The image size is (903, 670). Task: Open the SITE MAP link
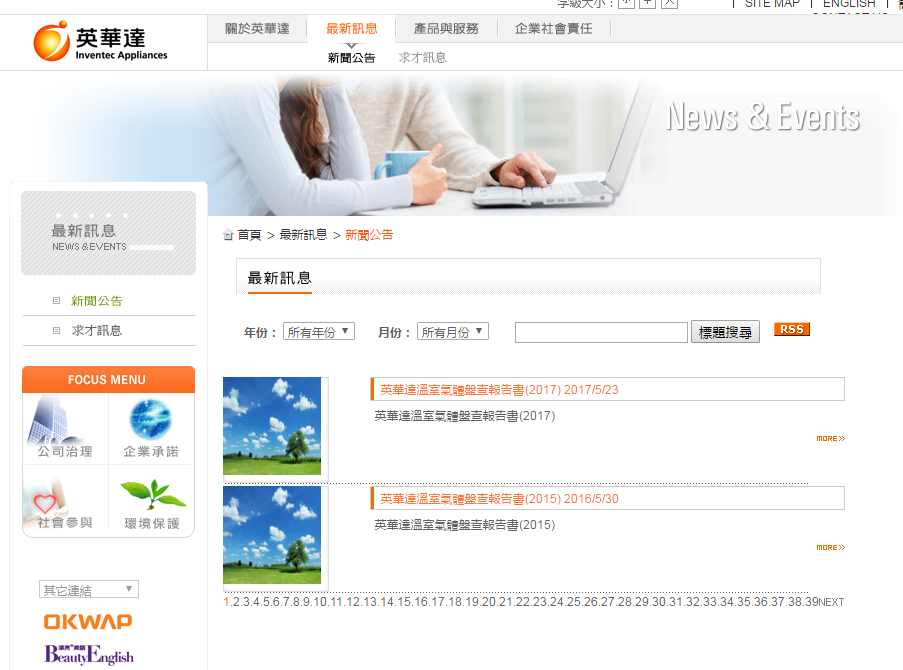click(772, 3)
